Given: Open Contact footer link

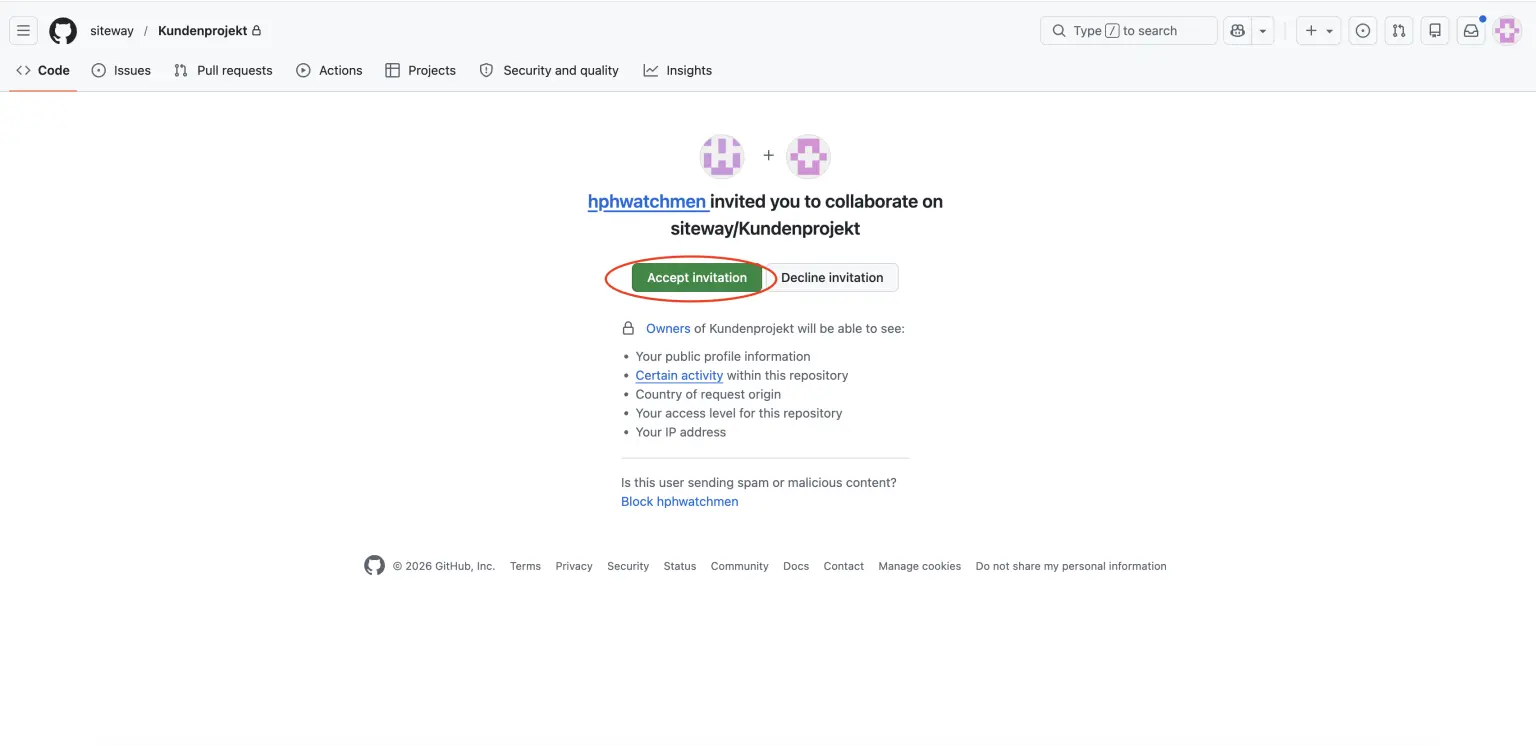Looking at the screenshot, I should (x=844, y=566).
